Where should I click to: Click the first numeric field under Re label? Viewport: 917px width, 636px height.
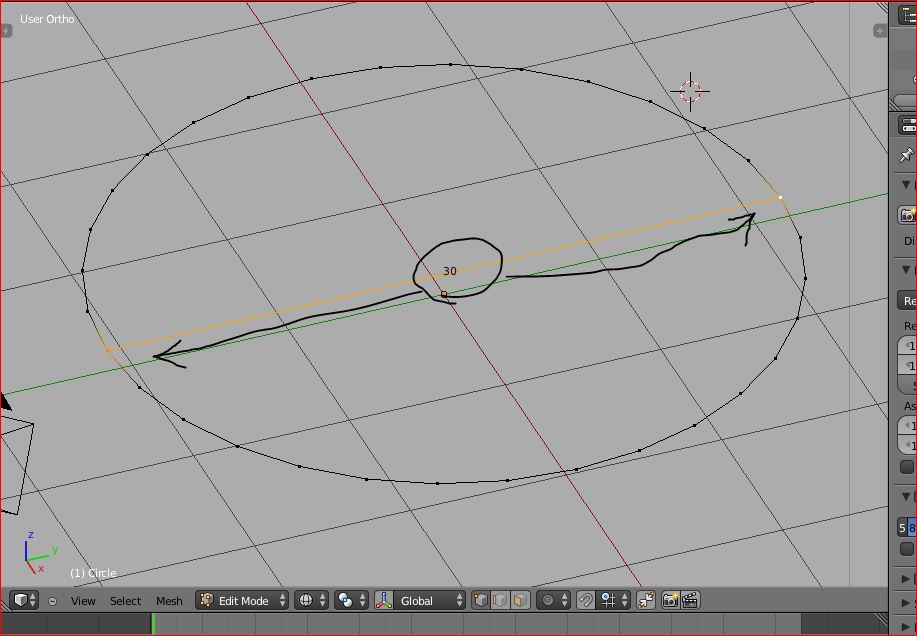(908, 345)
